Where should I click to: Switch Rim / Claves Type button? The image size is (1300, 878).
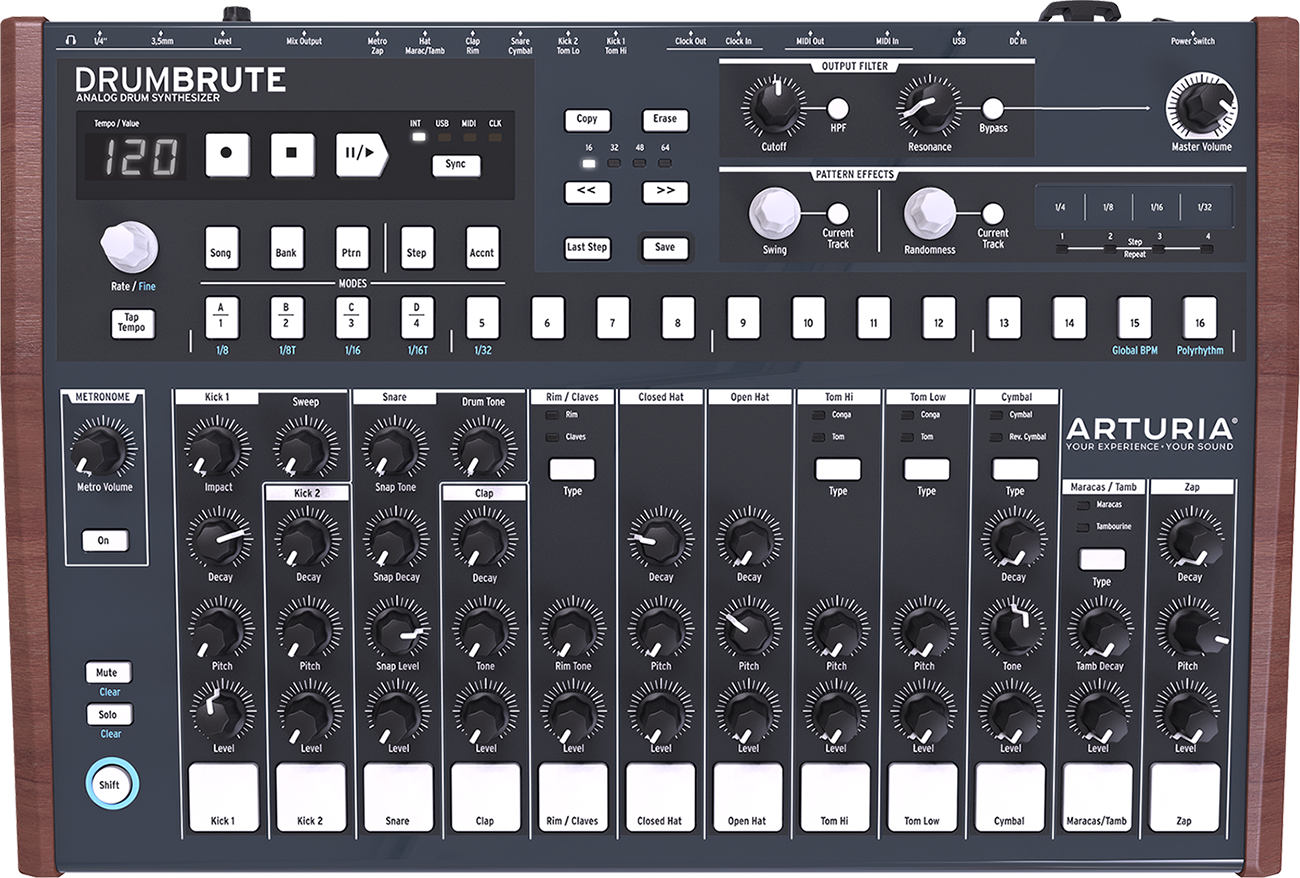pos(572,469)
